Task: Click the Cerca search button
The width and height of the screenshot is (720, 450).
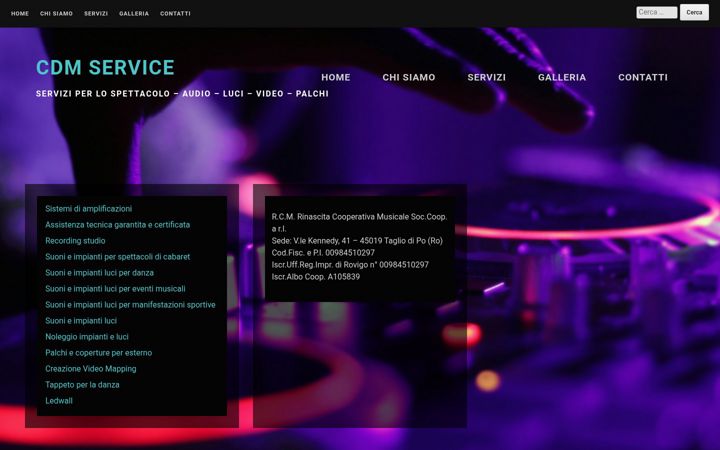Action: 694,12
